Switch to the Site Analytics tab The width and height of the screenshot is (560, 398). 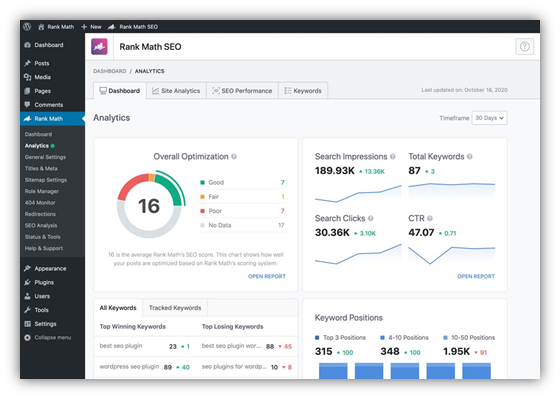(x=176, y=91)
